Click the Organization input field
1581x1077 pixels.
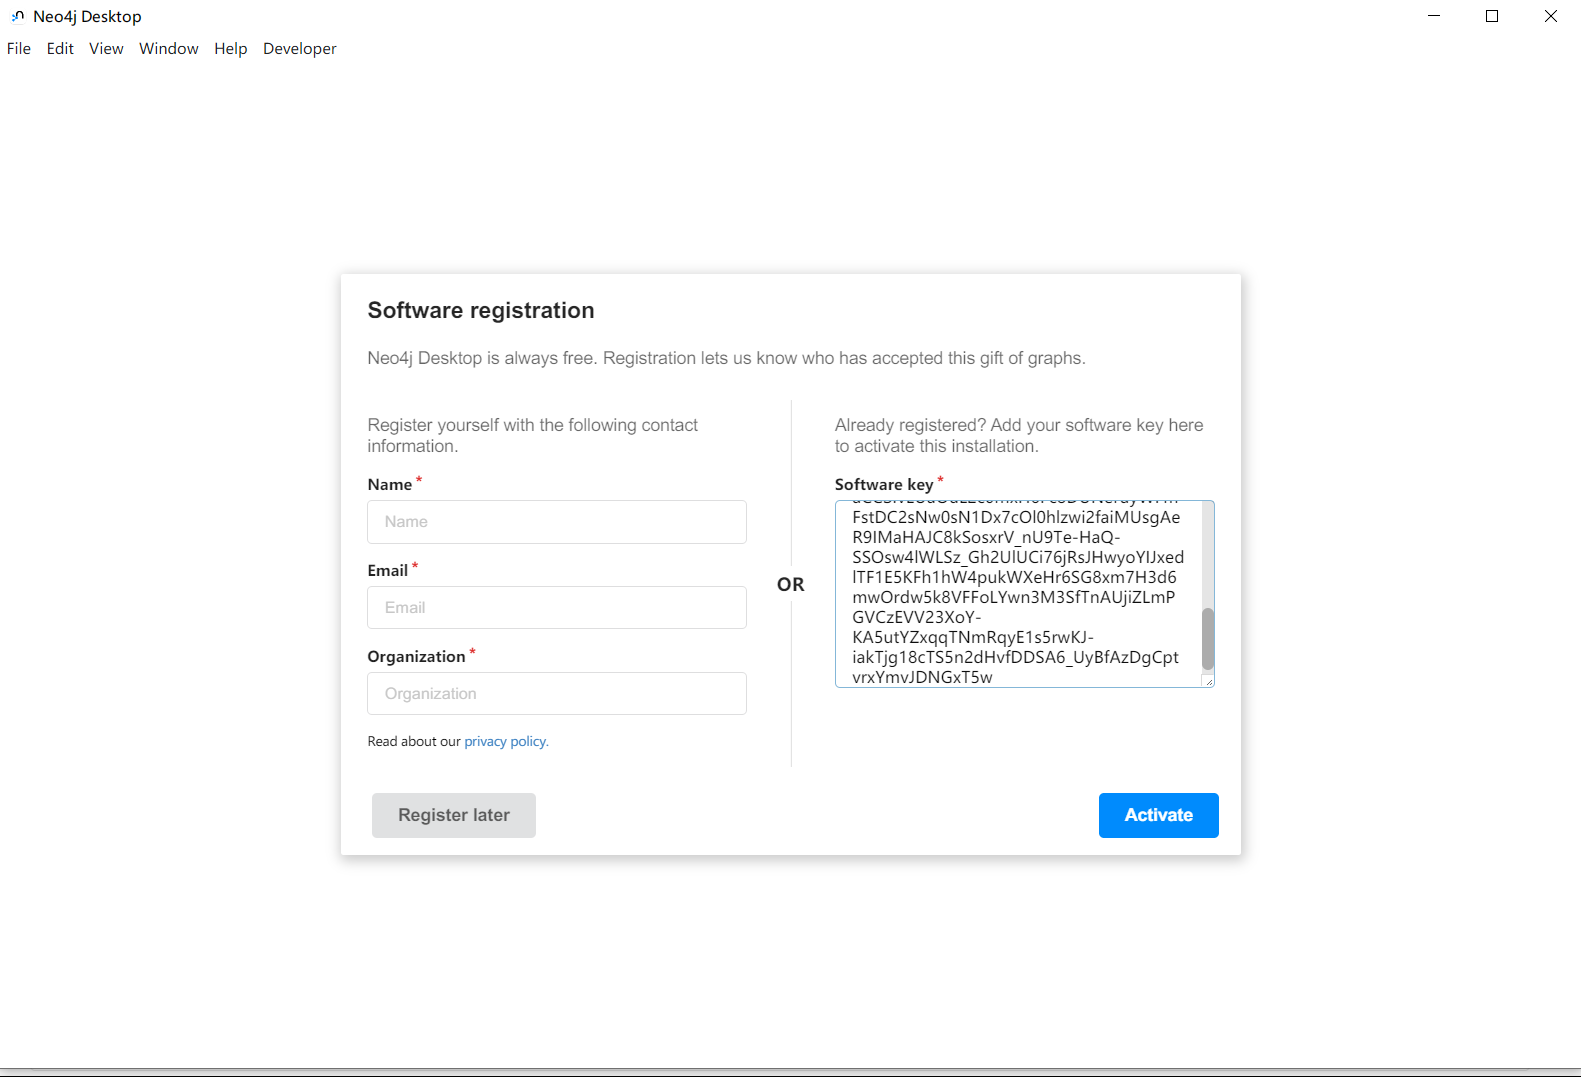(557, 694)
